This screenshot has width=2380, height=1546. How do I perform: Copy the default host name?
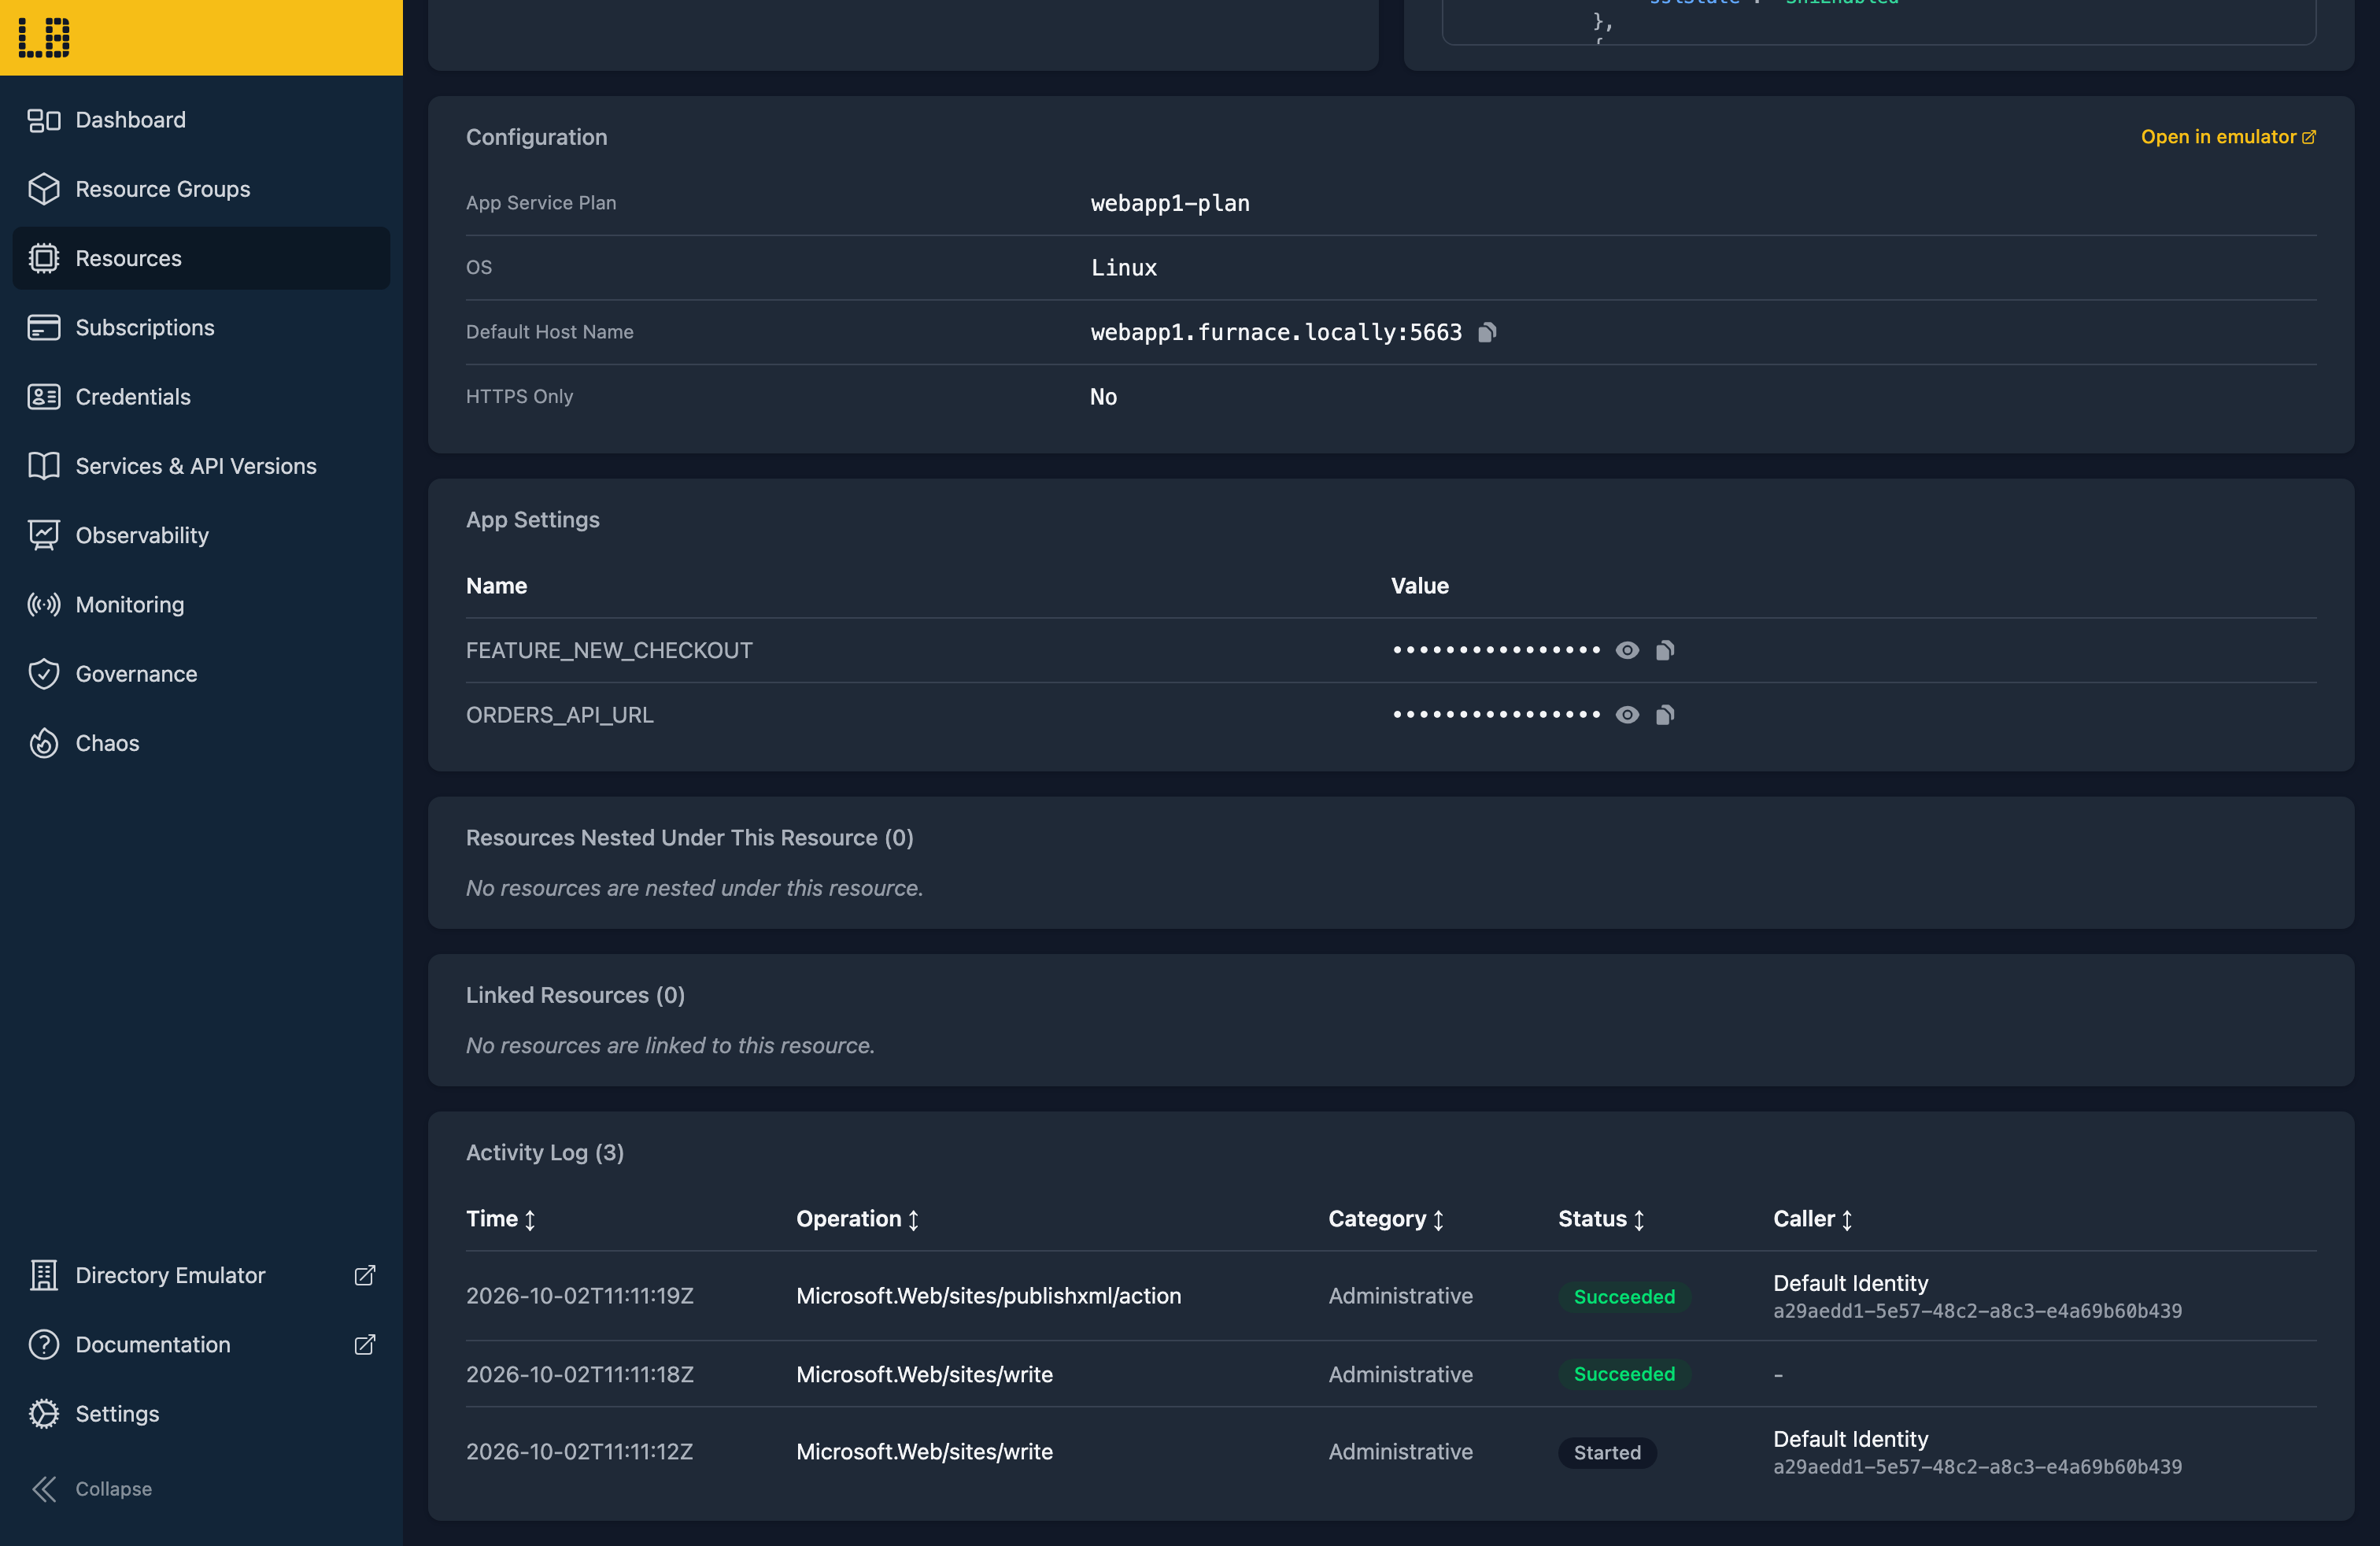(x=1487, y=332)
